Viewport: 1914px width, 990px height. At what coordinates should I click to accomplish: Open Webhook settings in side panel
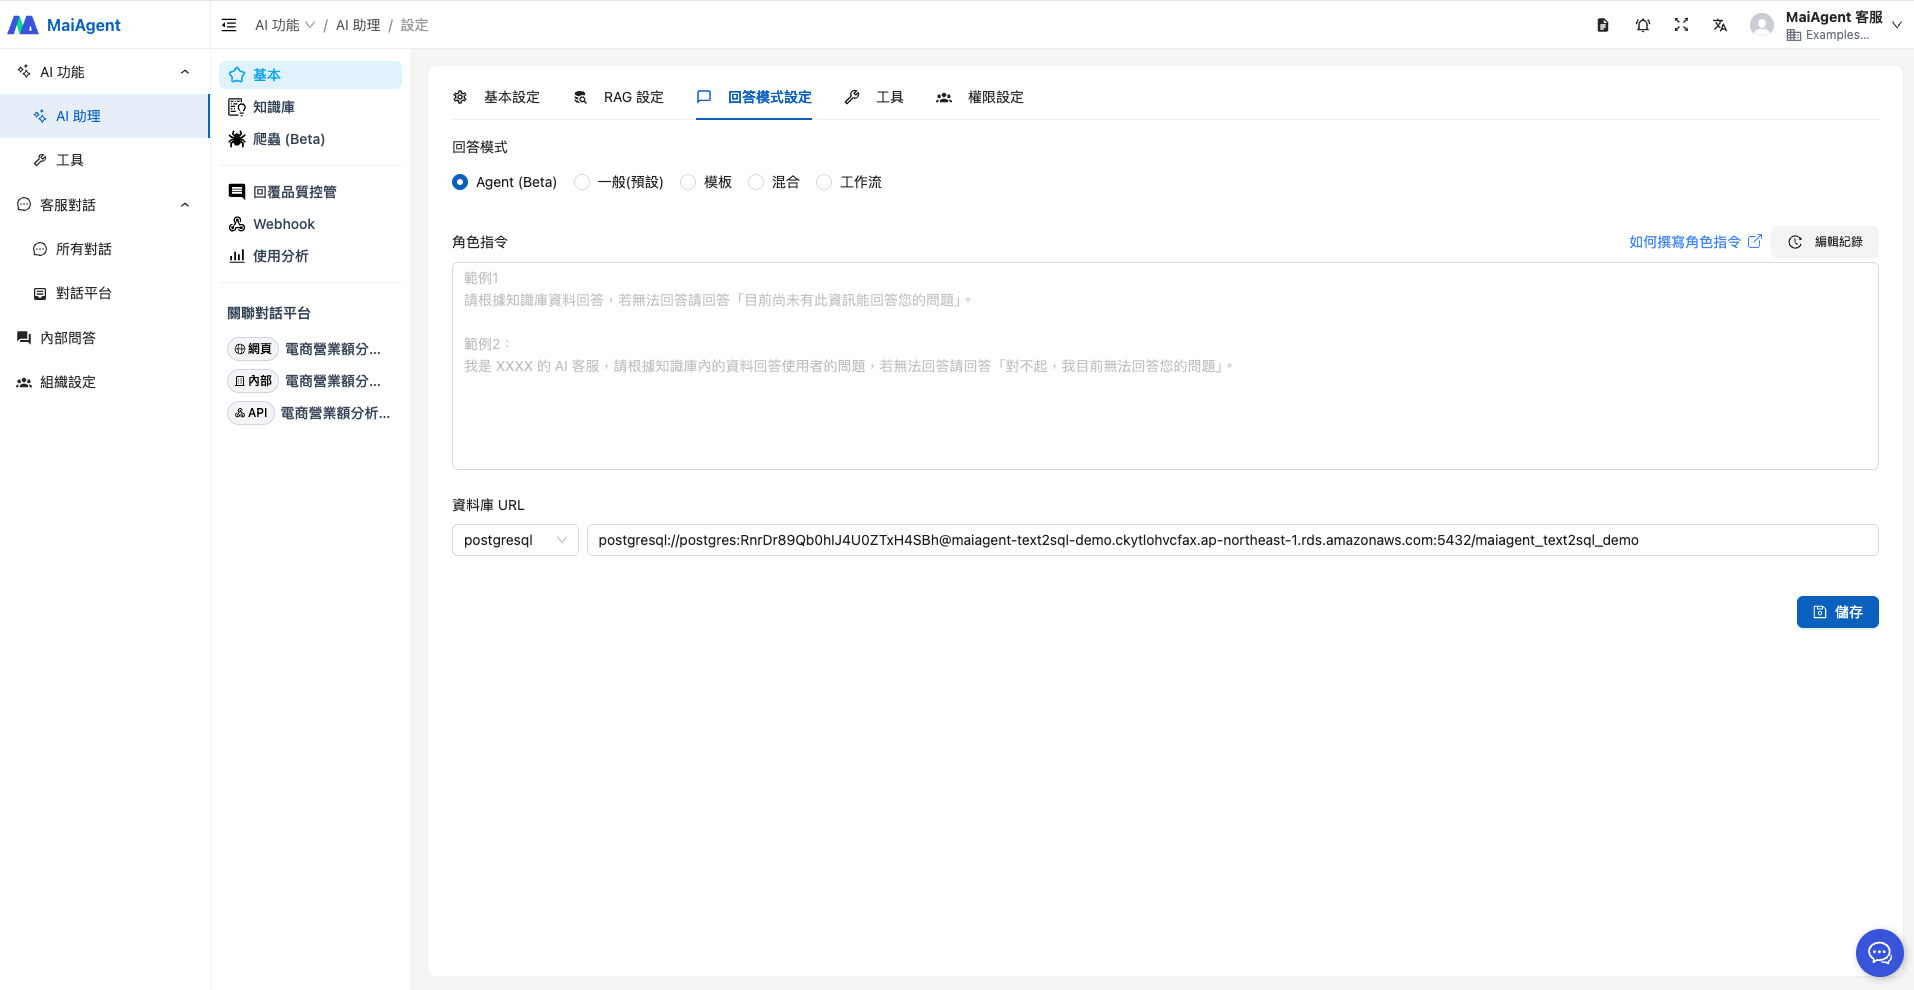(283, 224)
